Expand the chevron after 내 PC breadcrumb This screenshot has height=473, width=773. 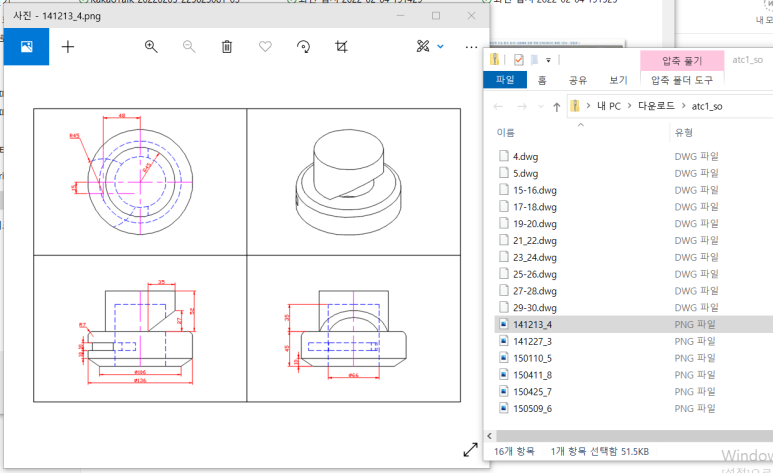pos(629,106)
